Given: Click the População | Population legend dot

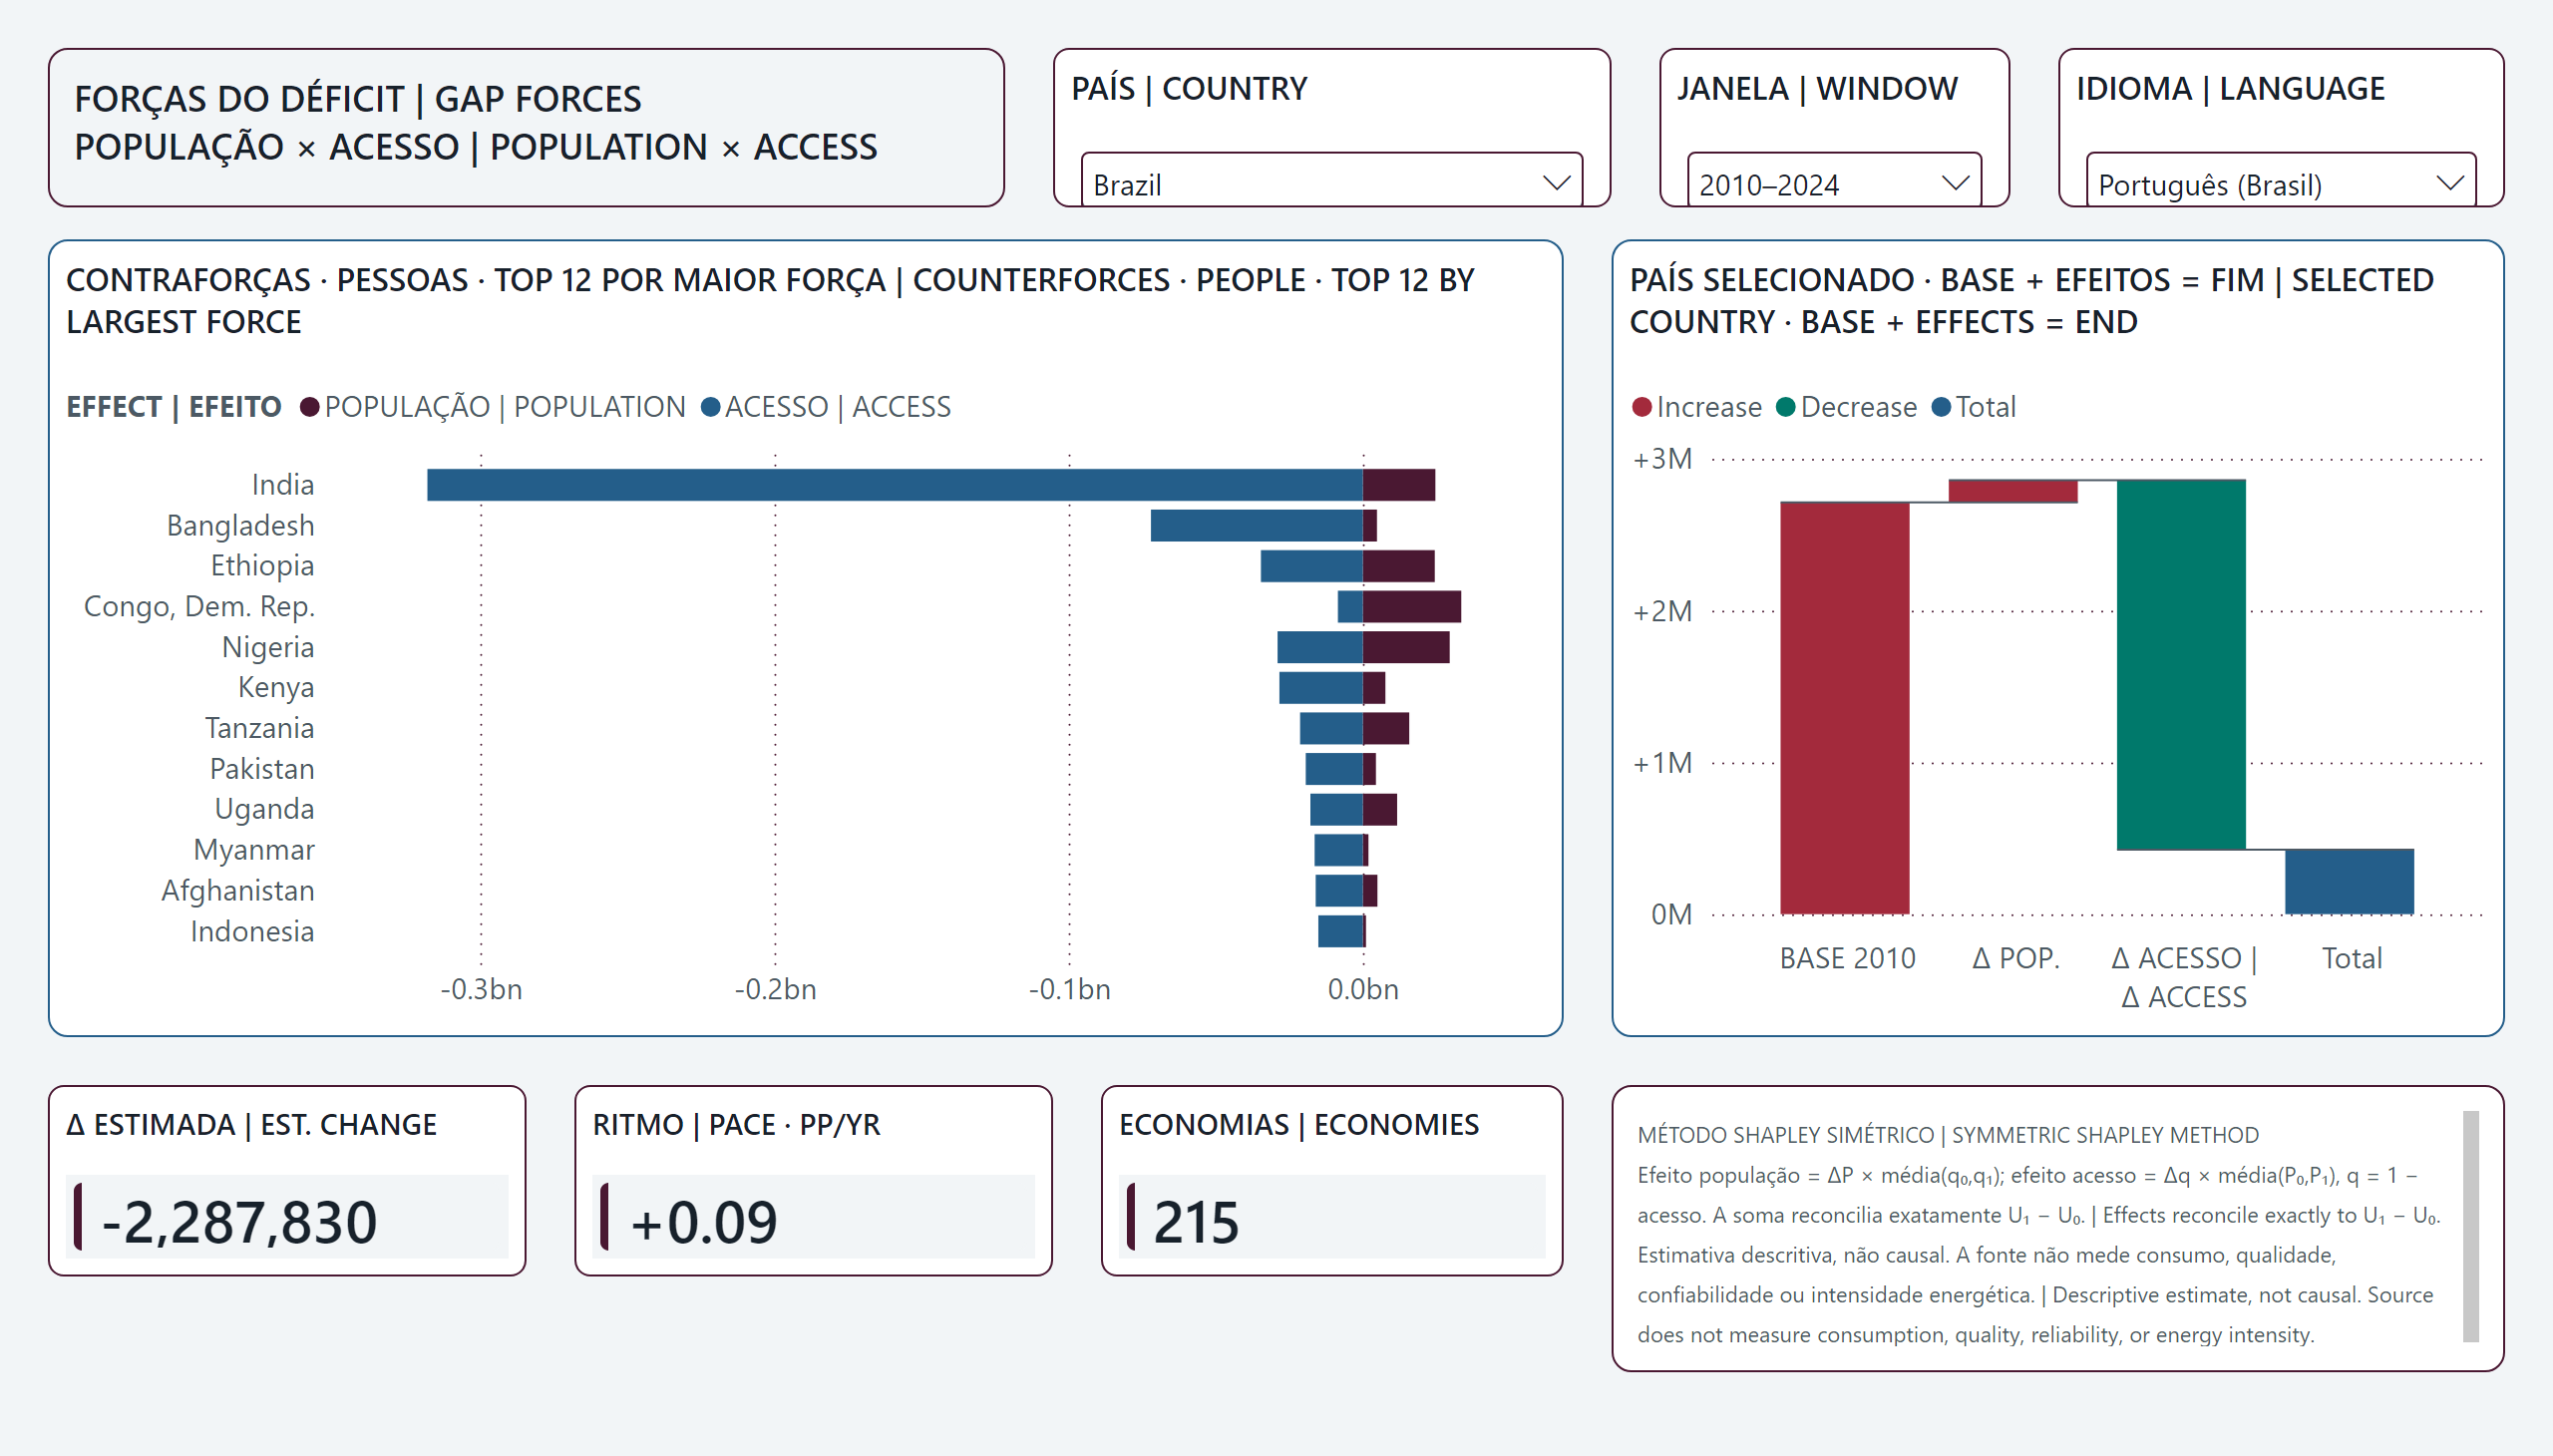Looking at the screenshot, I should coord(310,407).
